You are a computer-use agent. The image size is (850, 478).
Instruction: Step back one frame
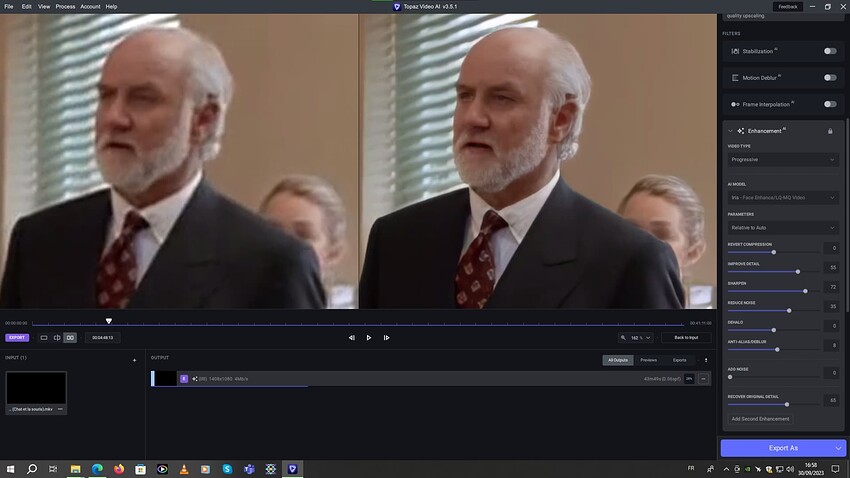pos(351,338)
